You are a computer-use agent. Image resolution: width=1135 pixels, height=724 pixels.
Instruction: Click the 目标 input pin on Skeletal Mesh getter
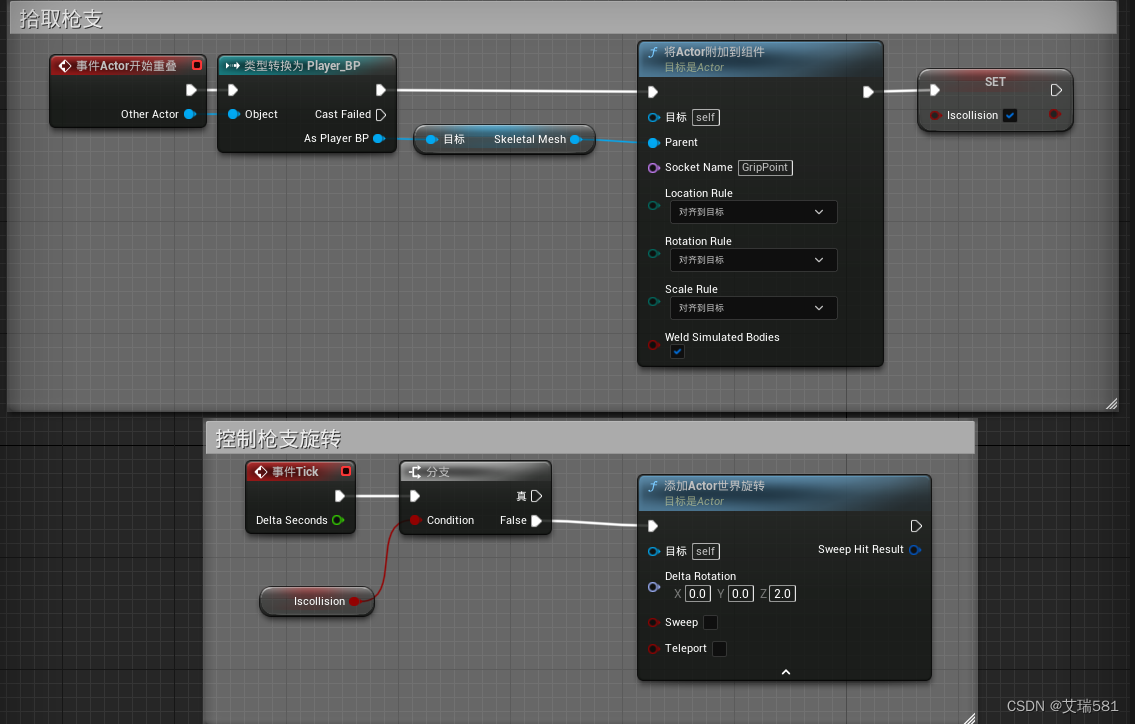[431, 139]
